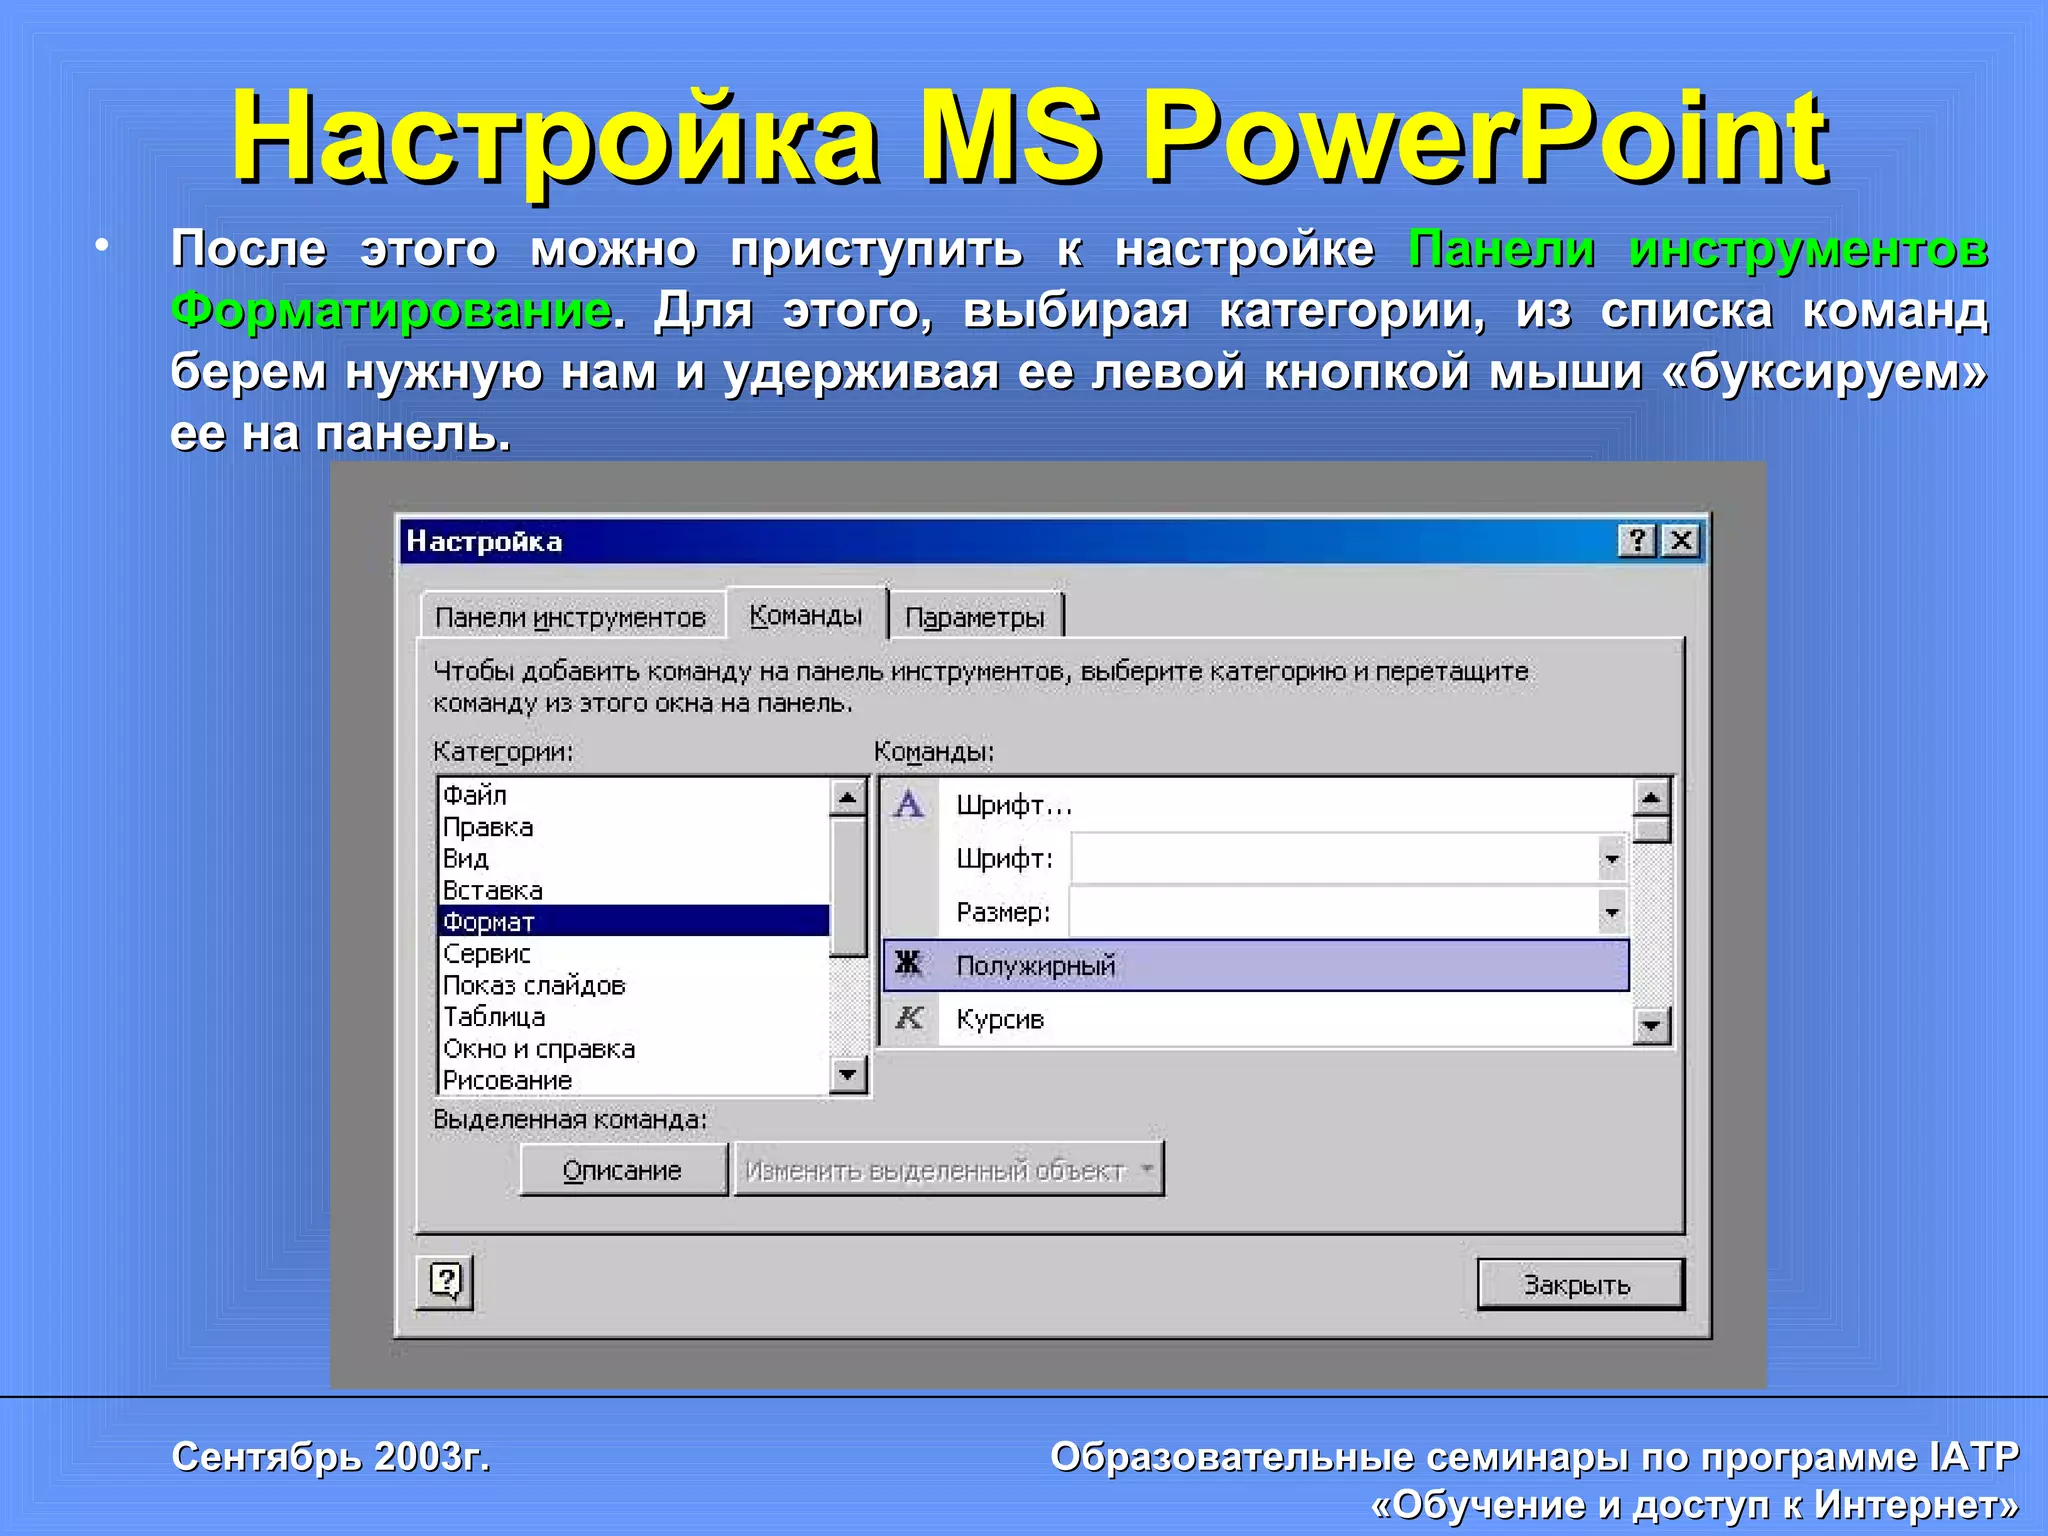This screenshot has height=1536, width=2048.
Task: Click the Закрыть button
Action: 1579,1284
